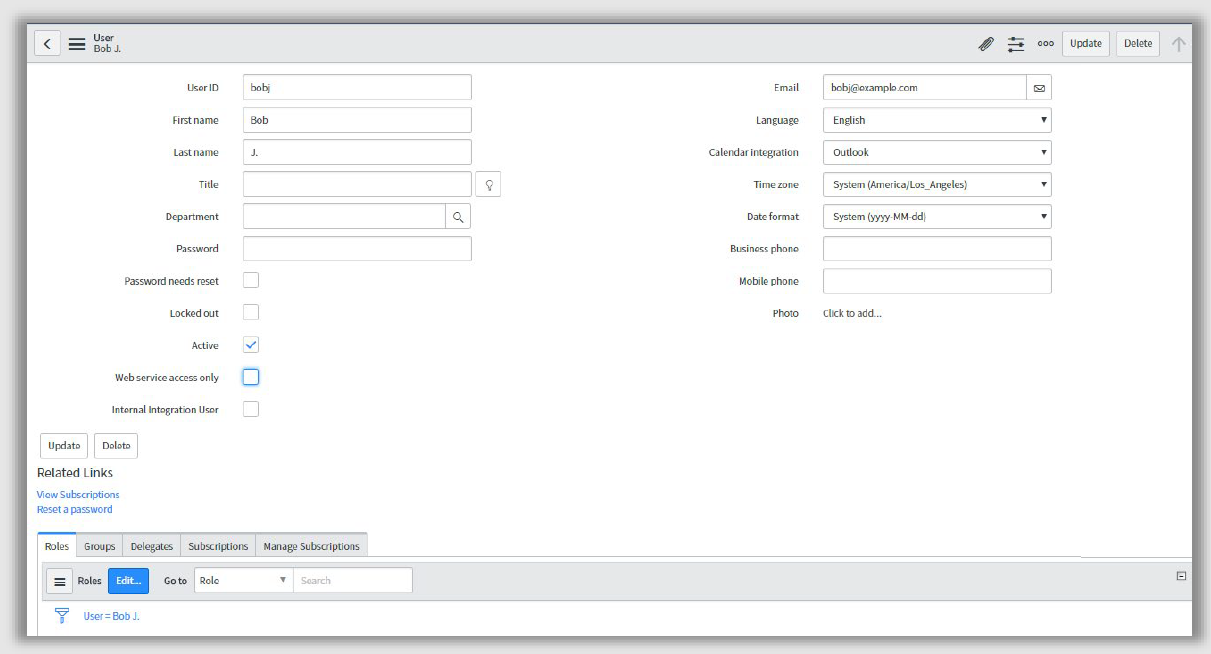This screenshot has height=654, width=1211.
Task: Click the back navigation arrow
Action: [47, 43]
